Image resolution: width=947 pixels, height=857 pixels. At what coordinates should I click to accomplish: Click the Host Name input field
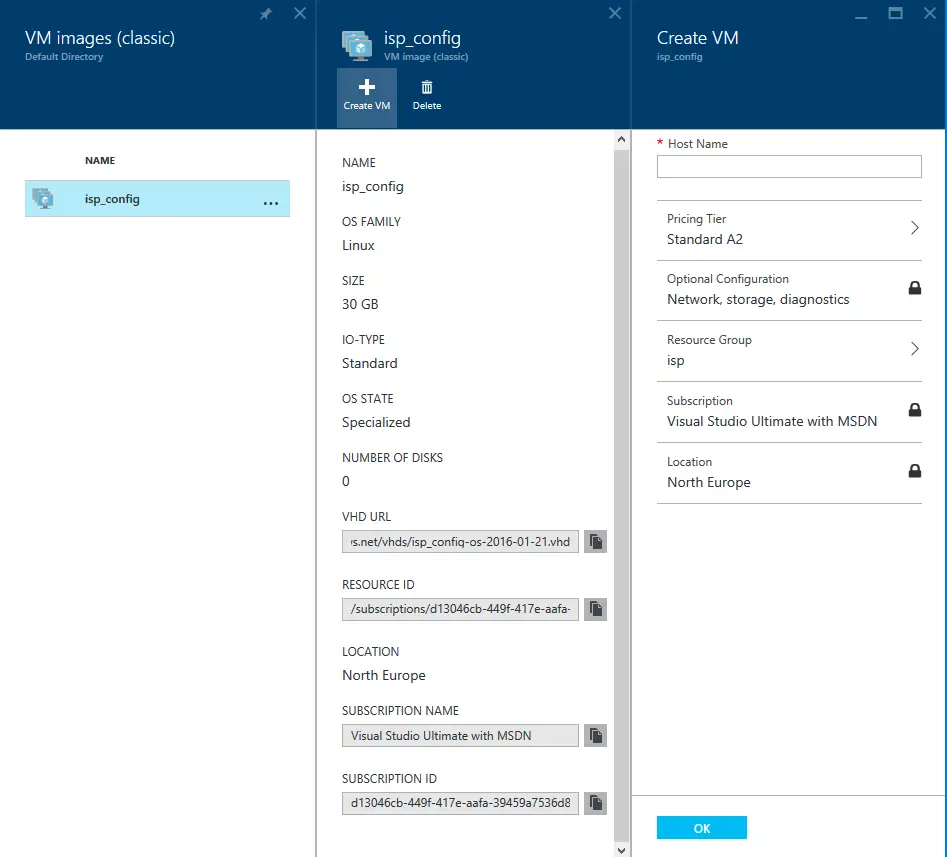coord(789,166)
